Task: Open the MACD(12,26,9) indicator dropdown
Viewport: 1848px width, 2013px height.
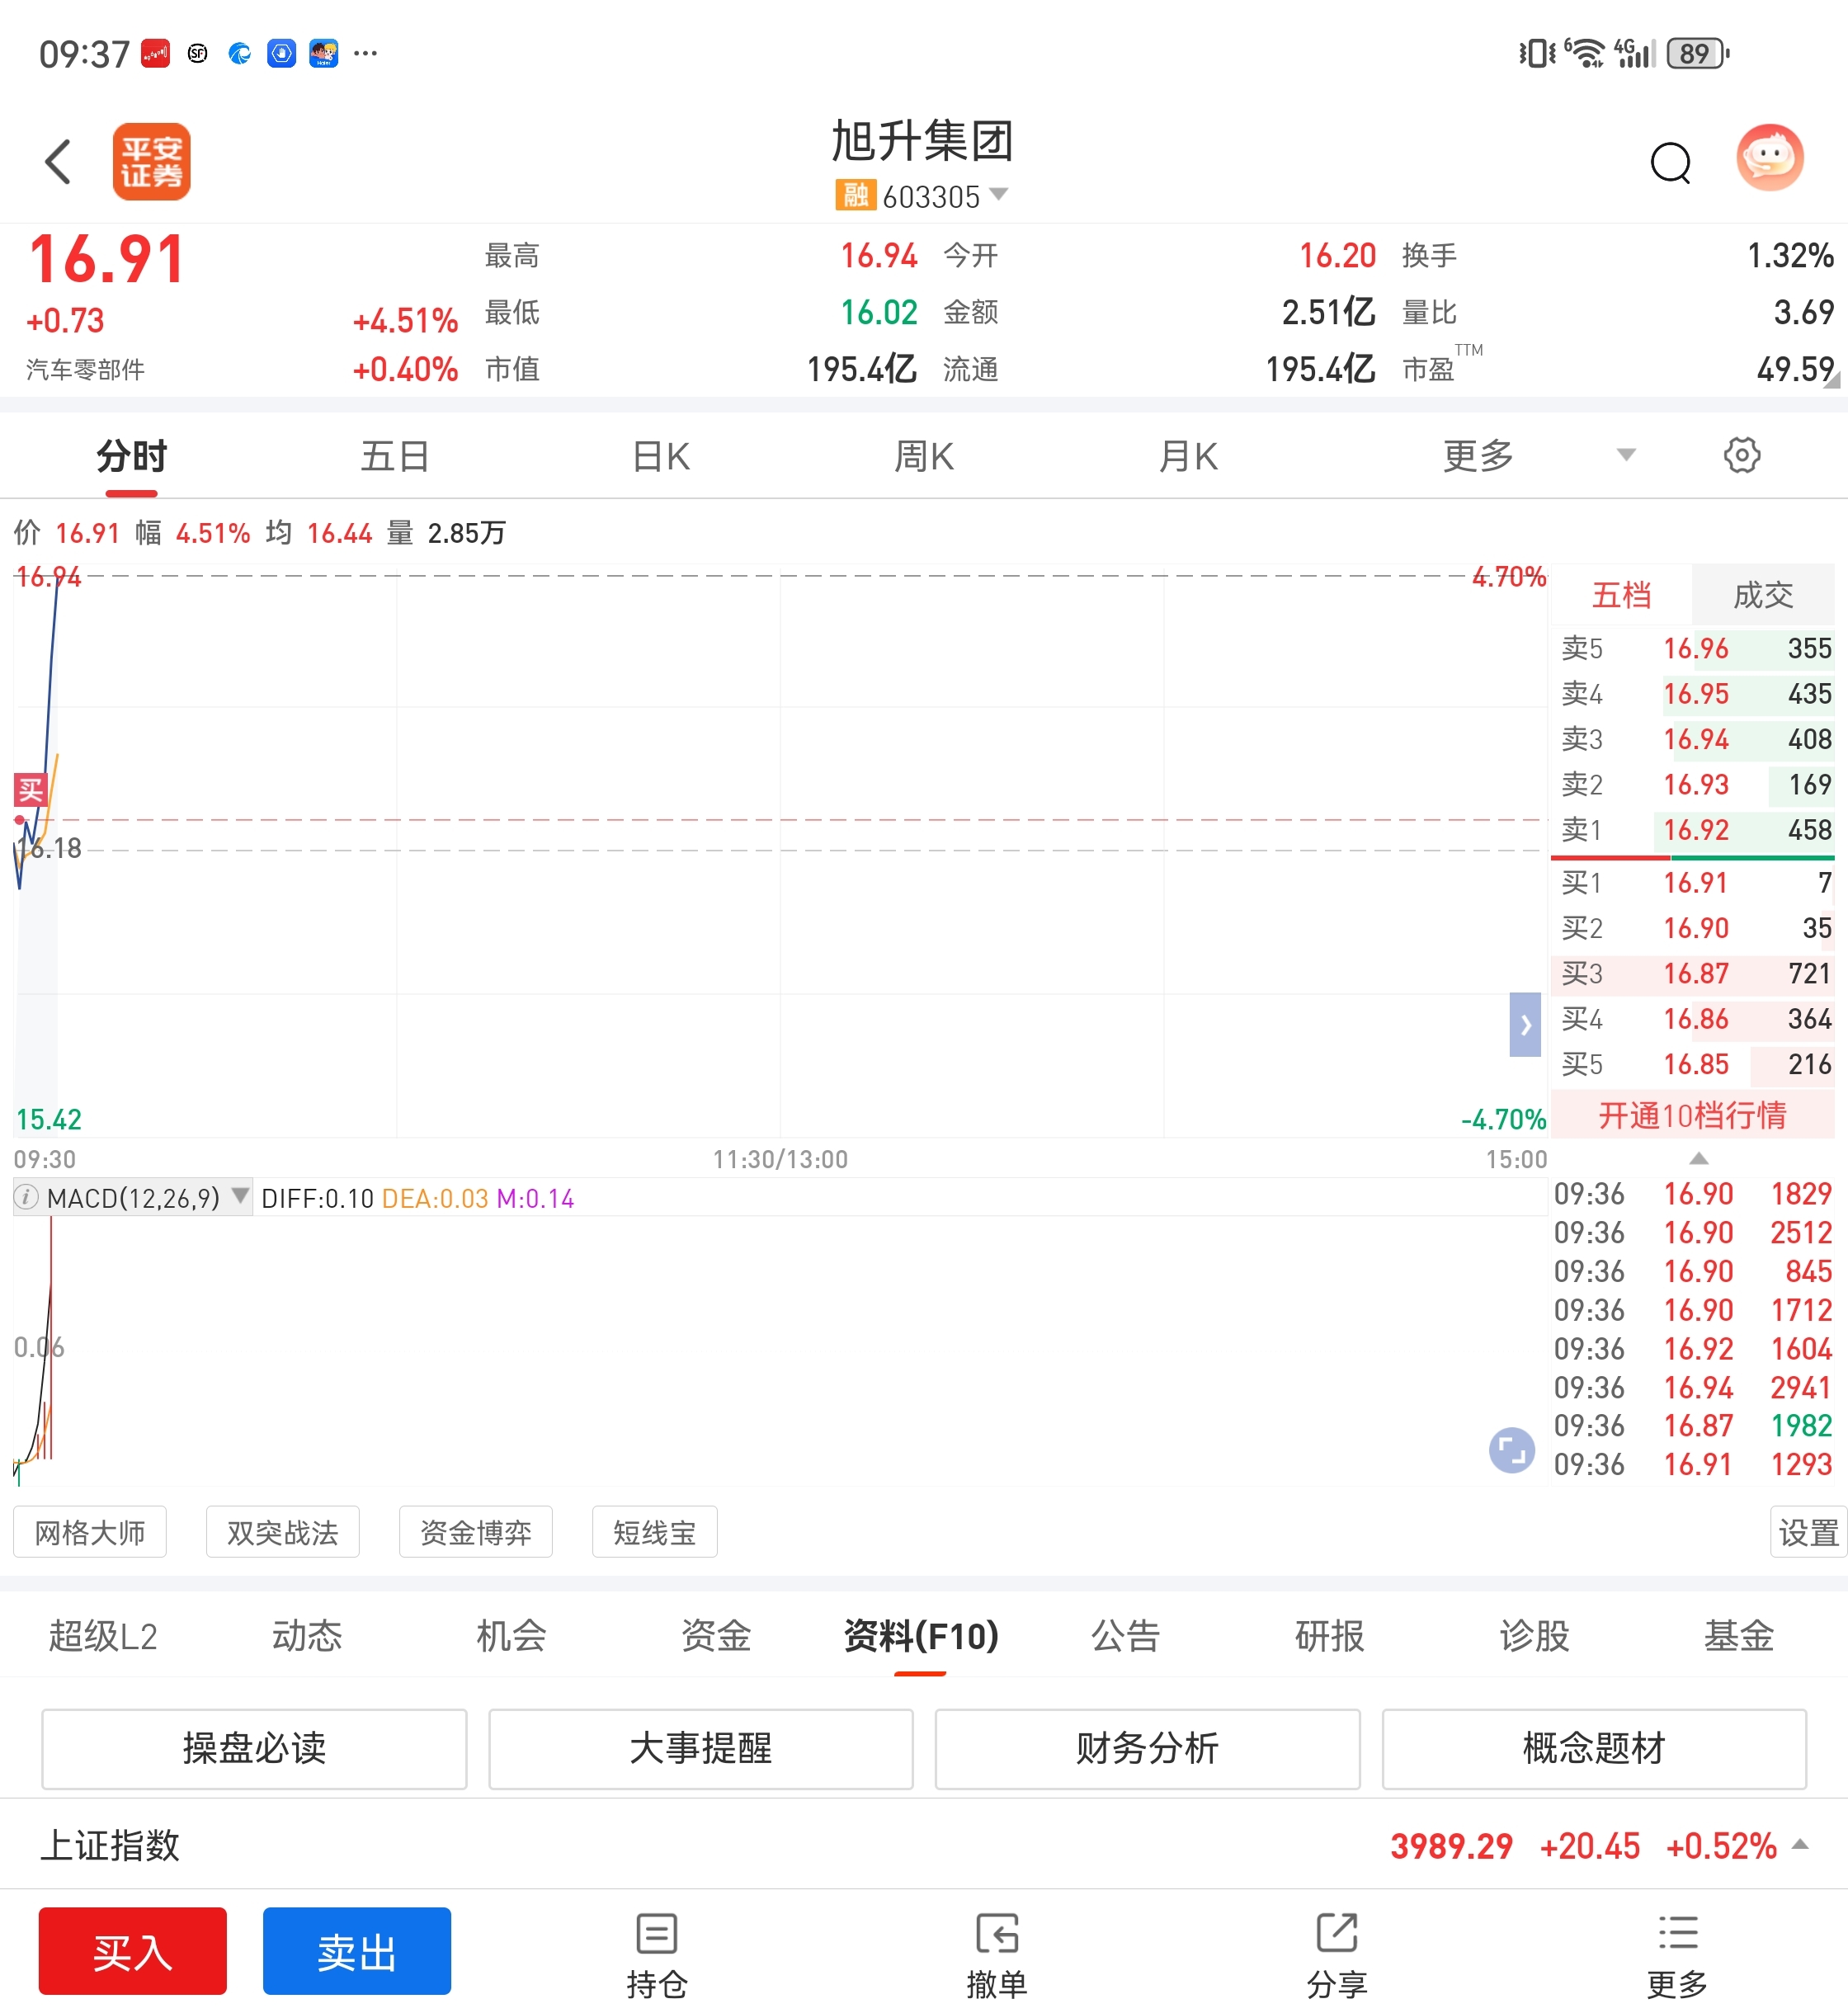Action: [133, 1198]
